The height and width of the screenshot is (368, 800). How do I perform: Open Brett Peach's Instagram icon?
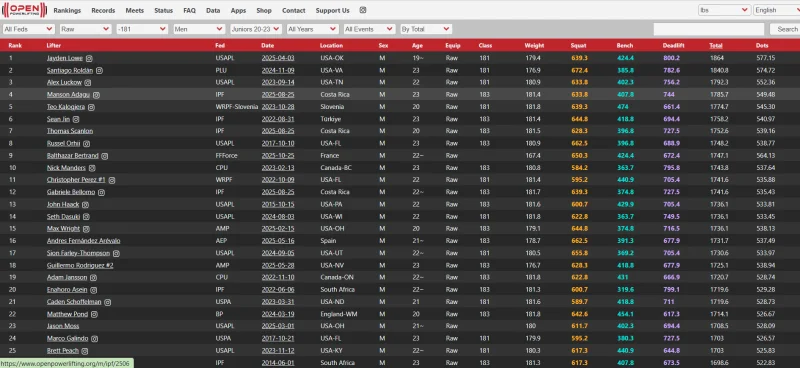85,351
